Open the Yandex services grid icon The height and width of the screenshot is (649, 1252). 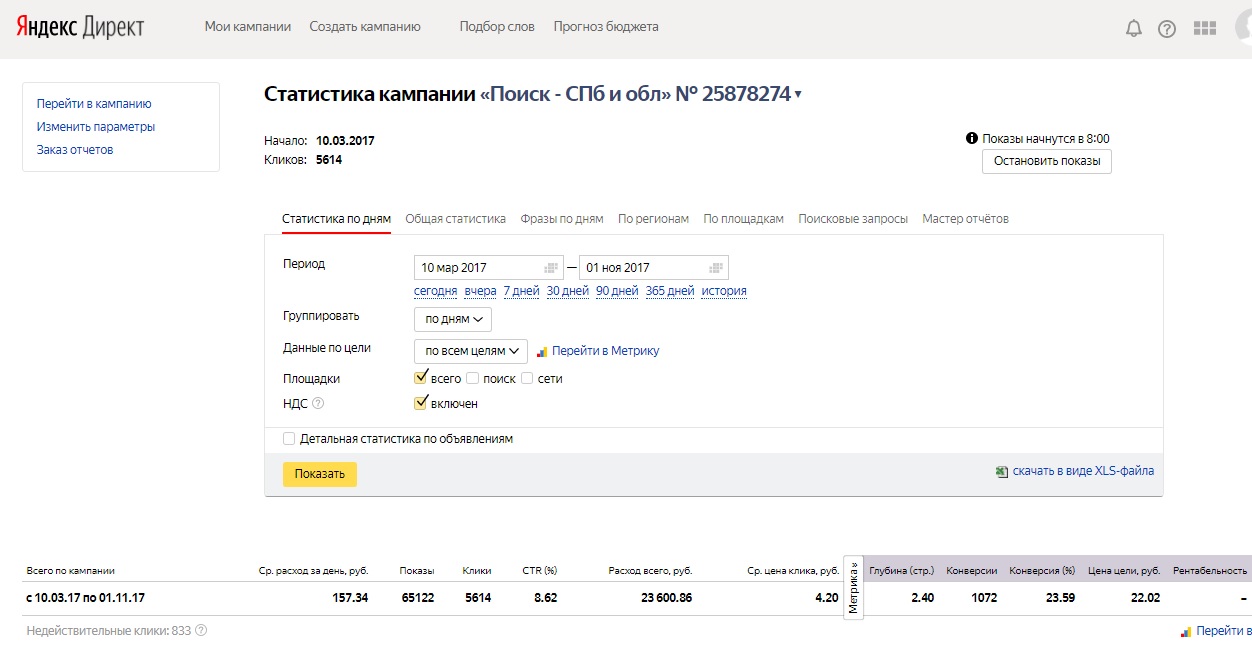1205,28
